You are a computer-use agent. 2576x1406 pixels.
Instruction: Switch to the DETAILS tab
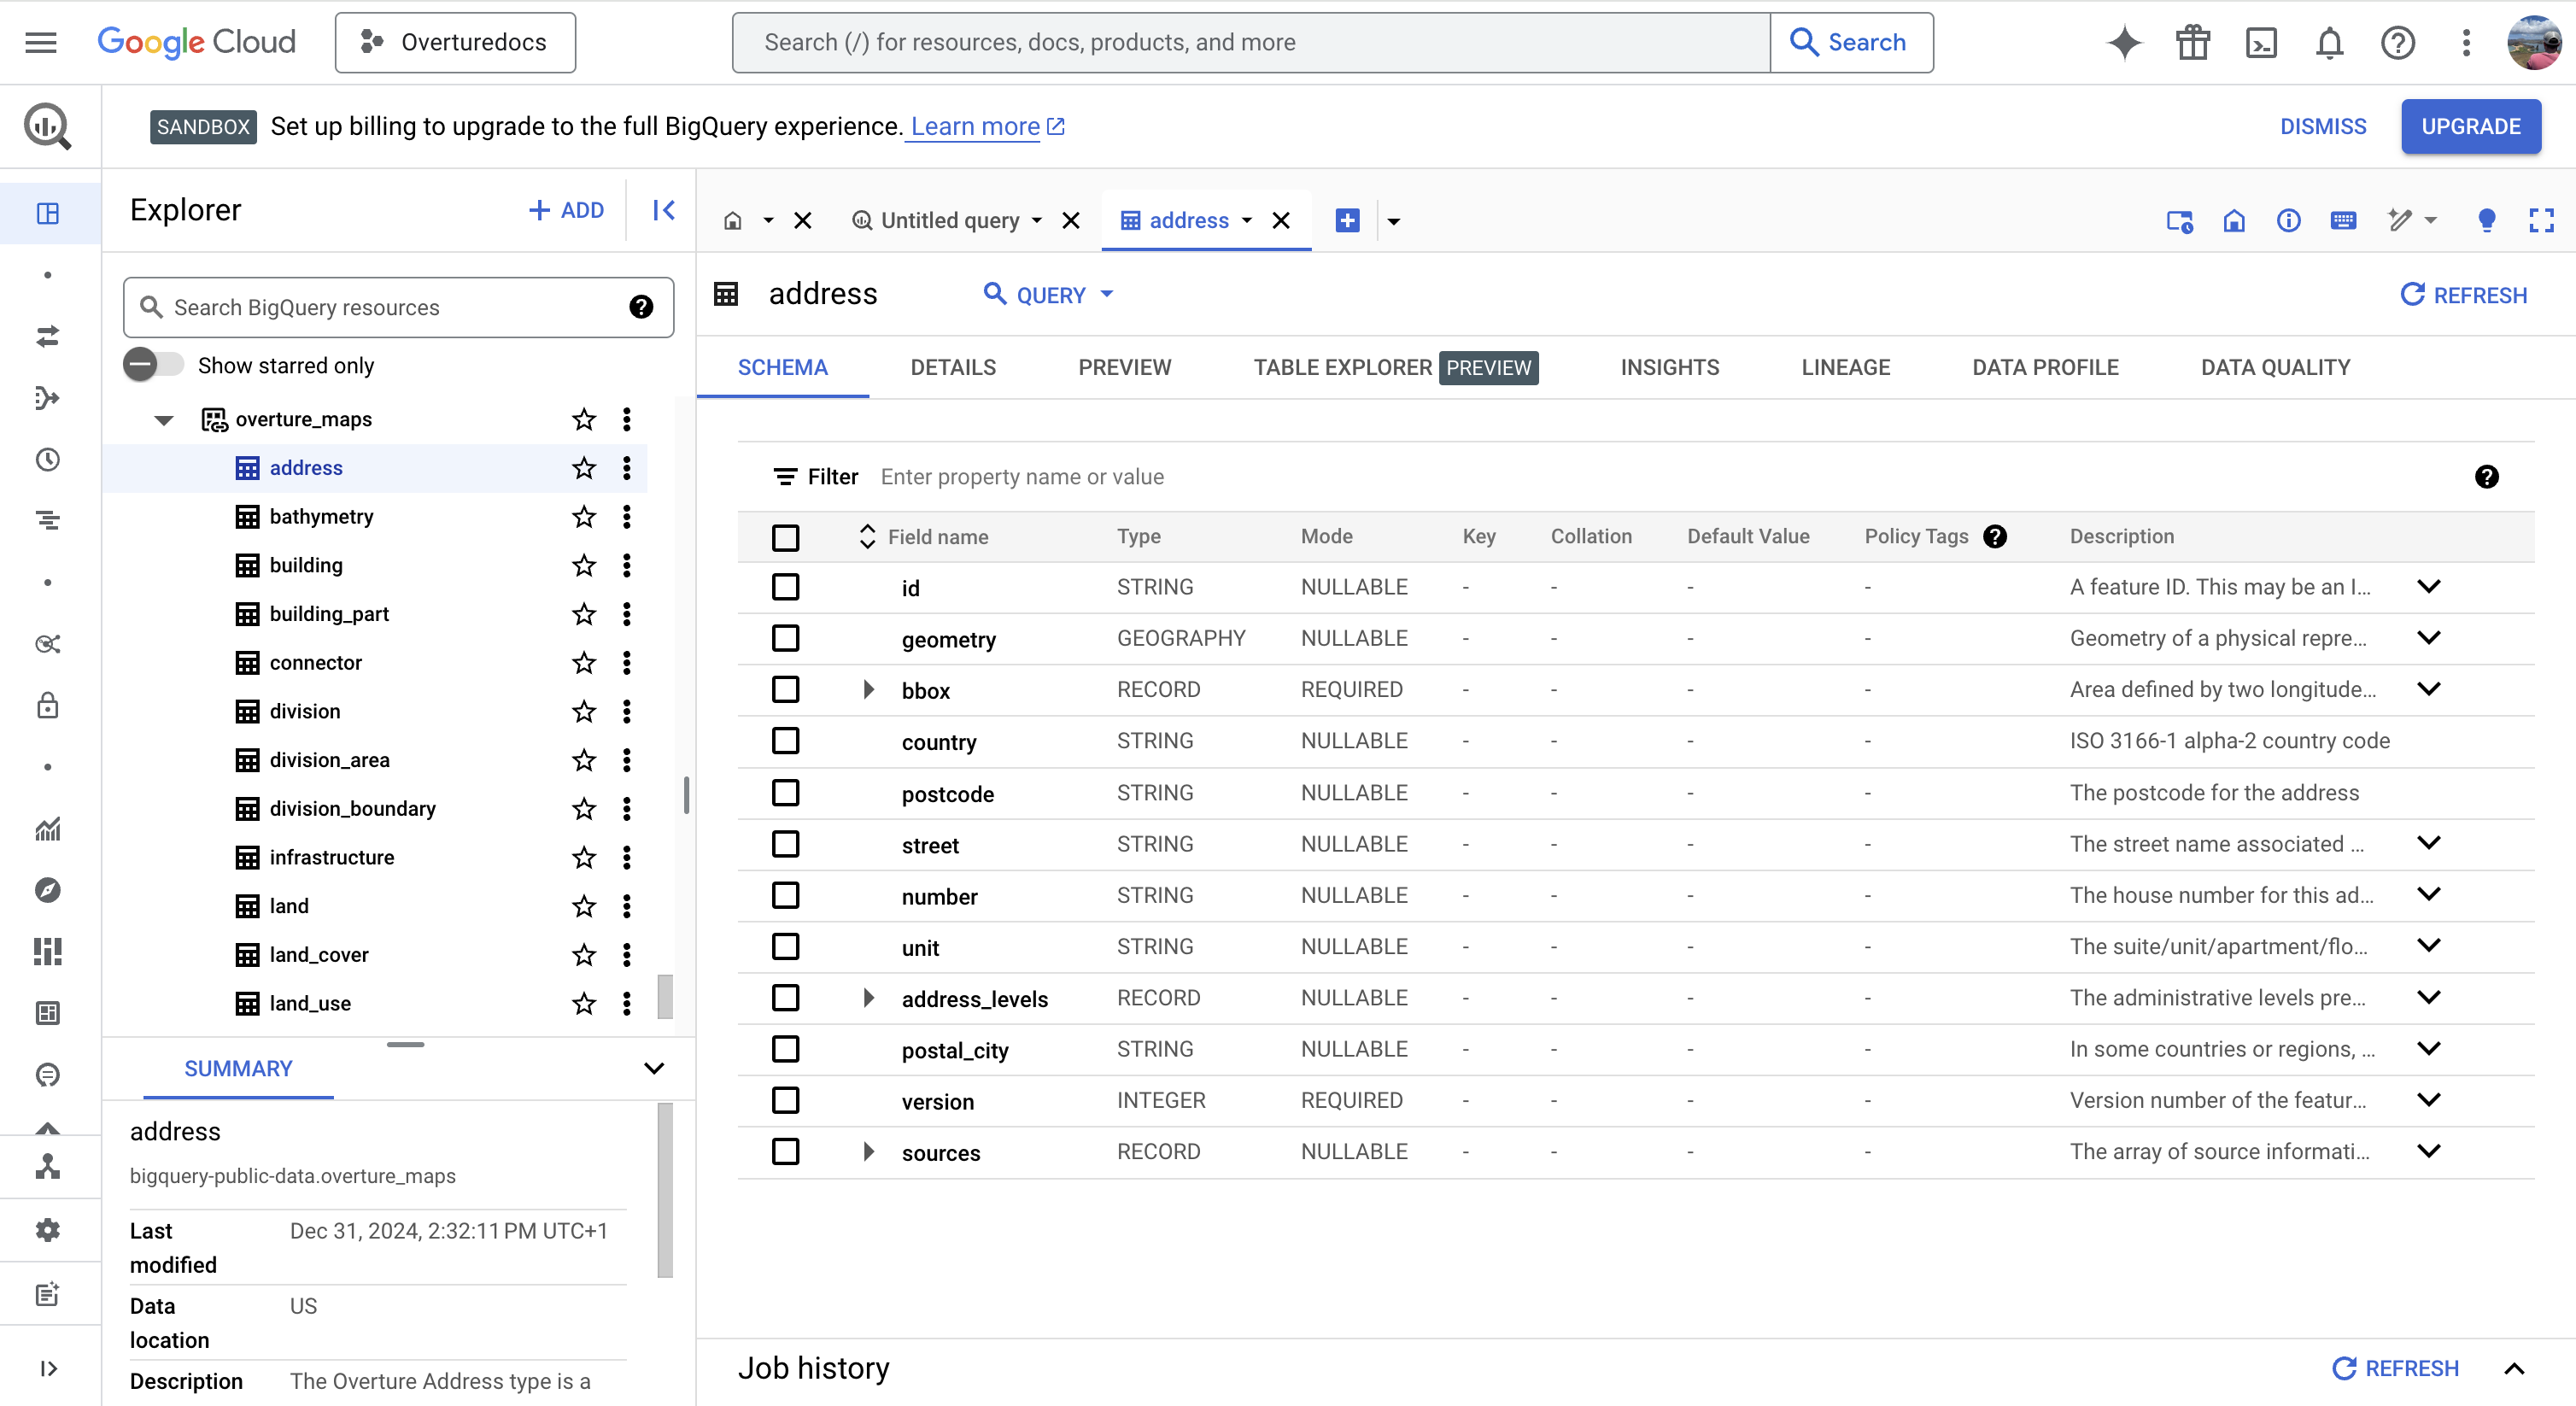click(953, 367)
